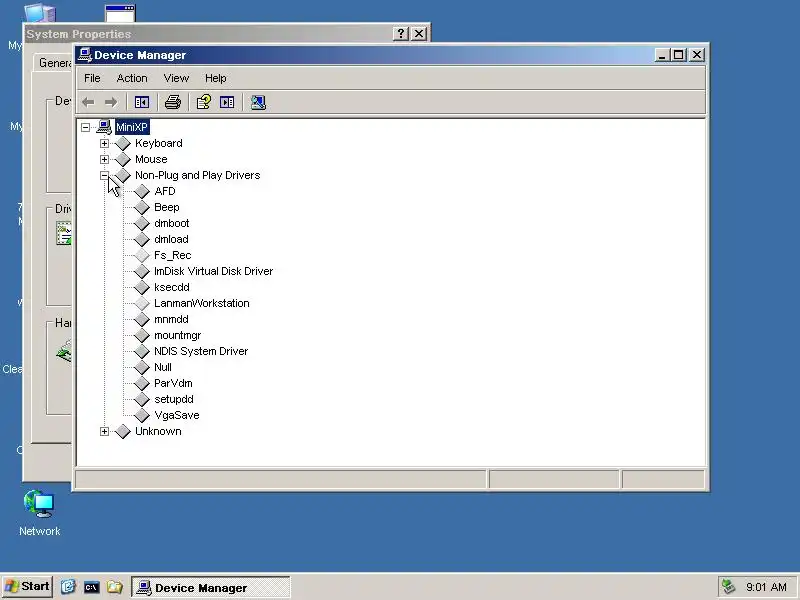Viewport: 800px width, 600px height.
Task: Expand the Mouse category
Action: tap(104, 159)
